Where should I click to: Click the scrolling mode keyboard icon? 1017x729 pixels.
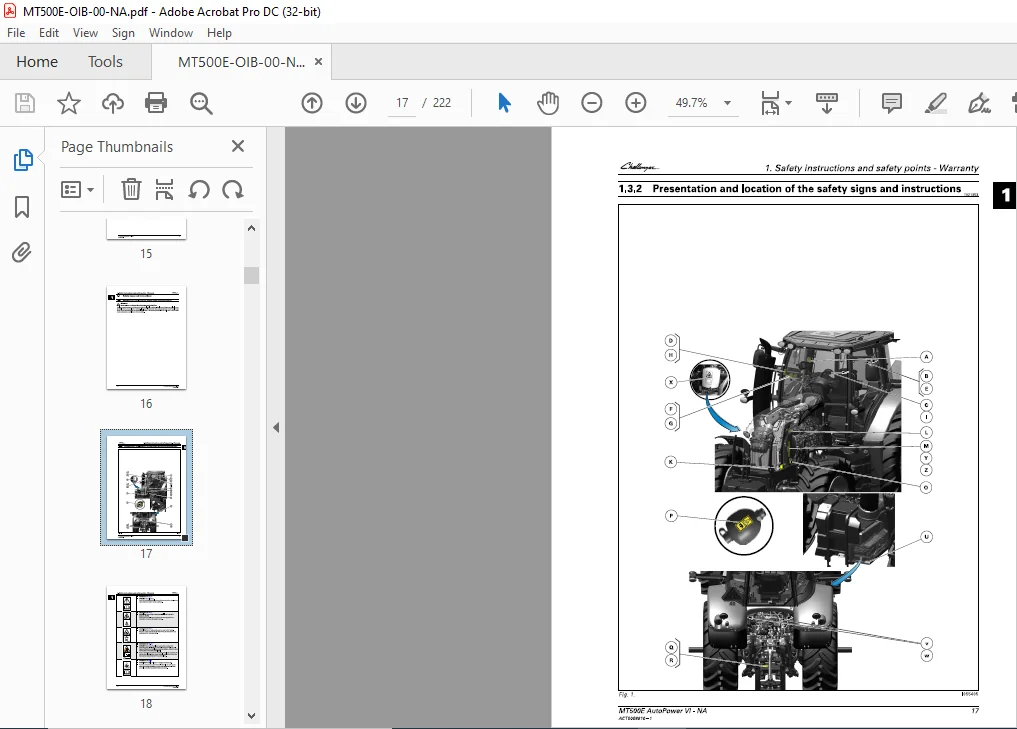pyautogui.click(x=826, y=103)
